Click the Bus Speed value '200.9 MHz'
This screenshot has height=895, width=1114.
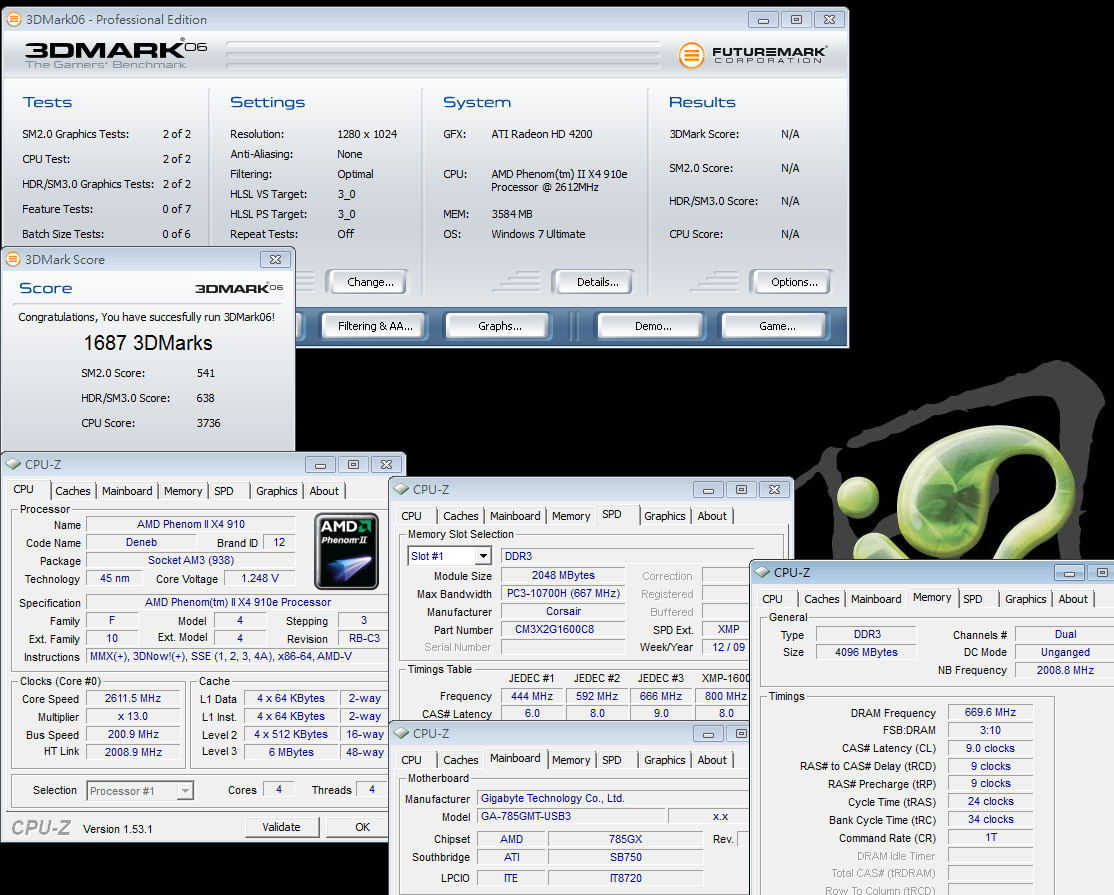click(x=133, y=734)
